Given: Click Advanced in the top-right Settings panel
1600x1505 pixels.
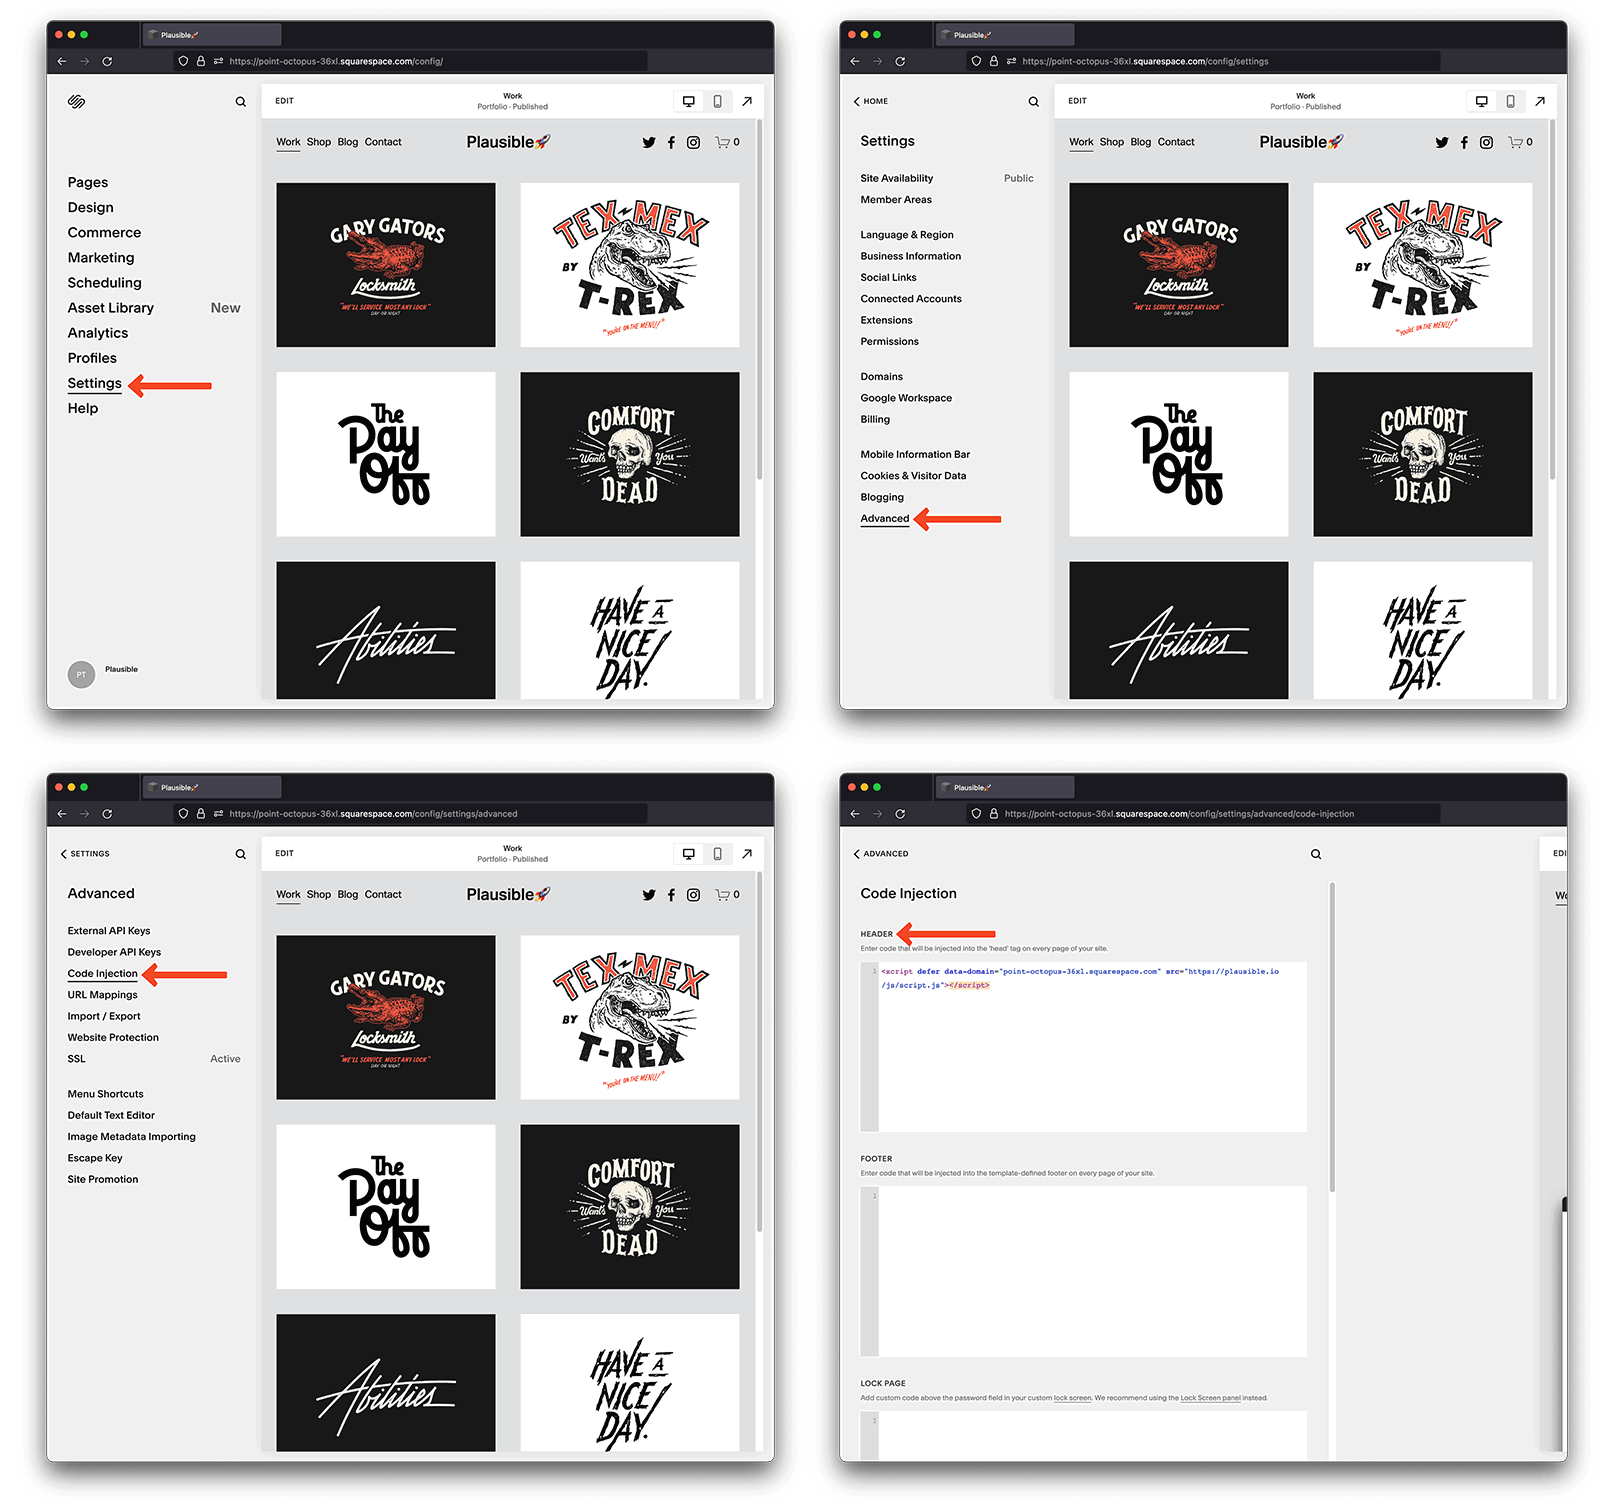Looking at the screenshot, I should (x=885, y=518).
